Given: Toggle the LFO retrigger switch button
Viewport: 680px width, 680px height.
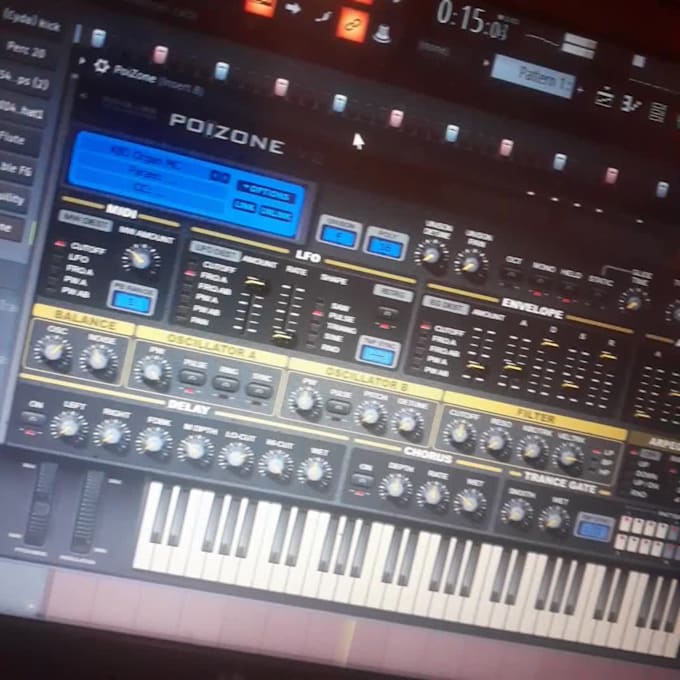Looking at the screenshot, I should [x=388, y=312].
